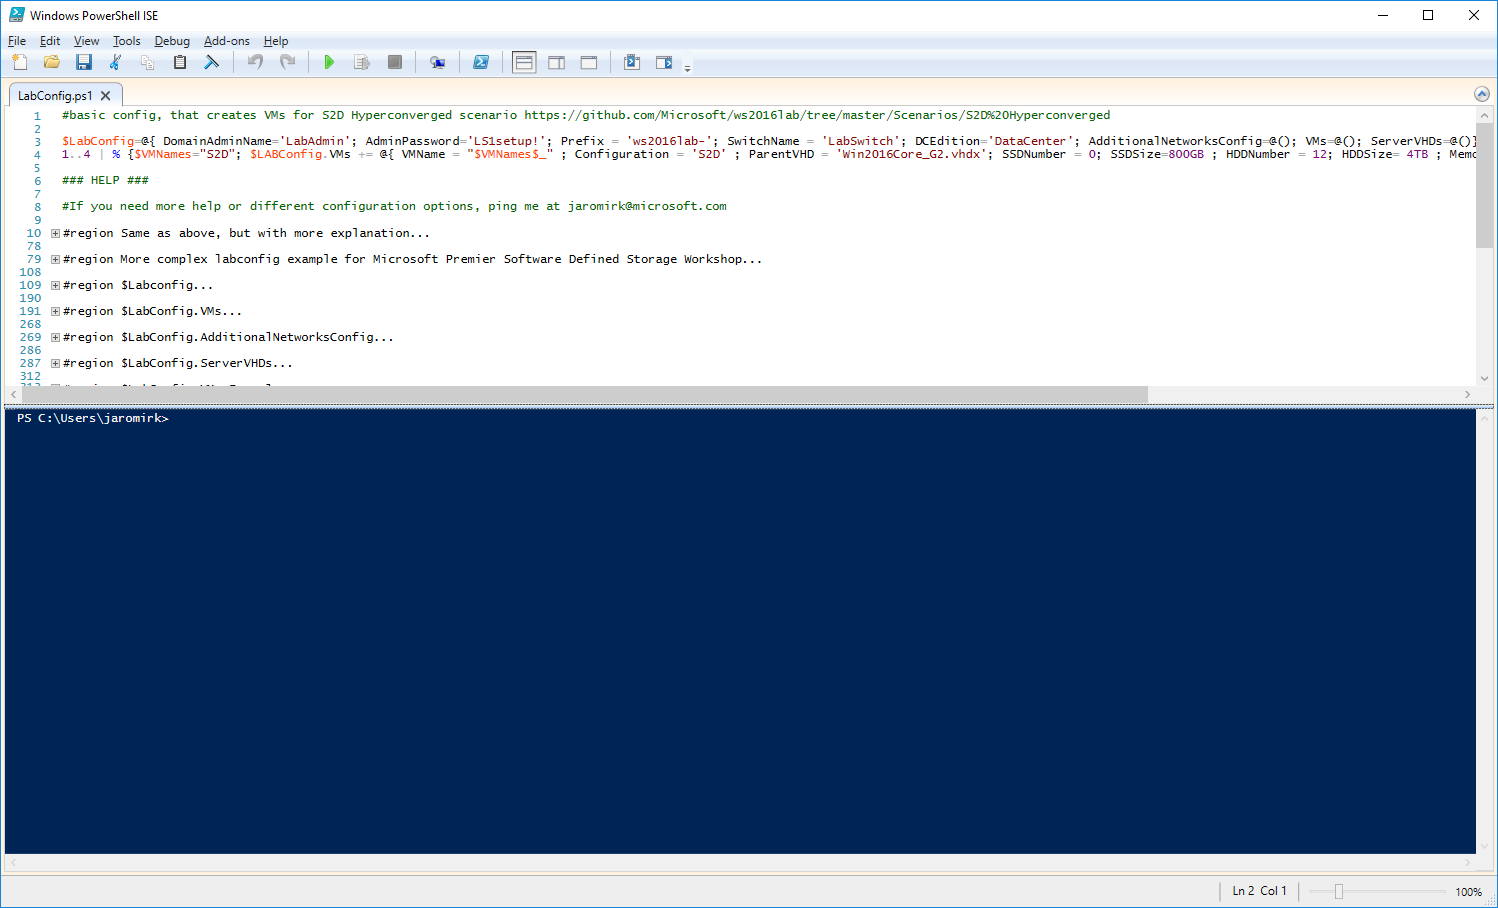The image size is (1498, 908).
Task: Open a script file with the folder icon
Action: coord(52,62)
